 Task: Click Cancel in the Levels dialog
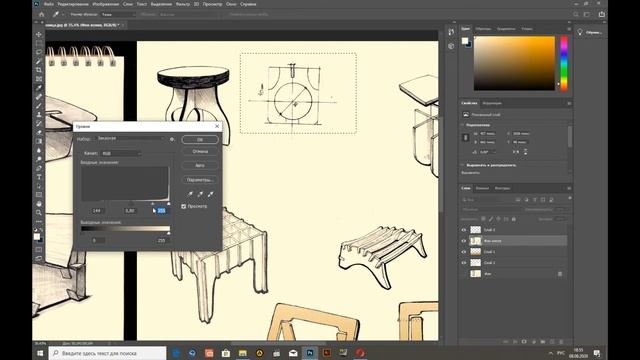pos(200,151)
